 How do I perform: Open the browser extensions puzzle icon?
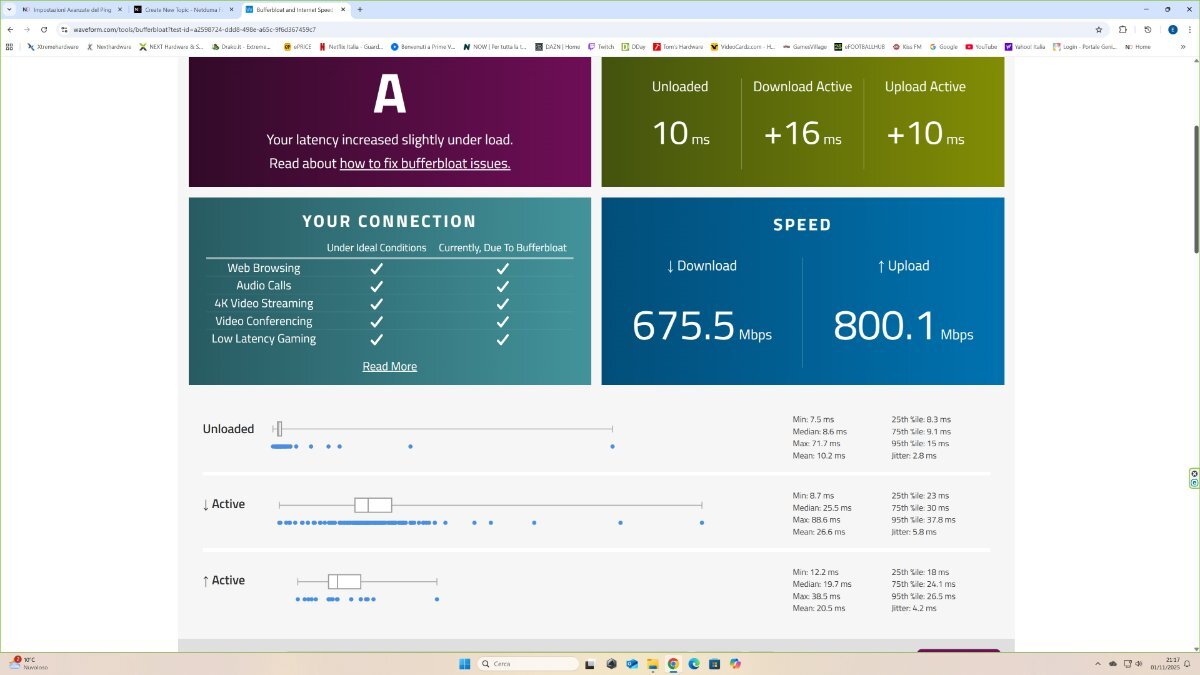coord(1123,30)
